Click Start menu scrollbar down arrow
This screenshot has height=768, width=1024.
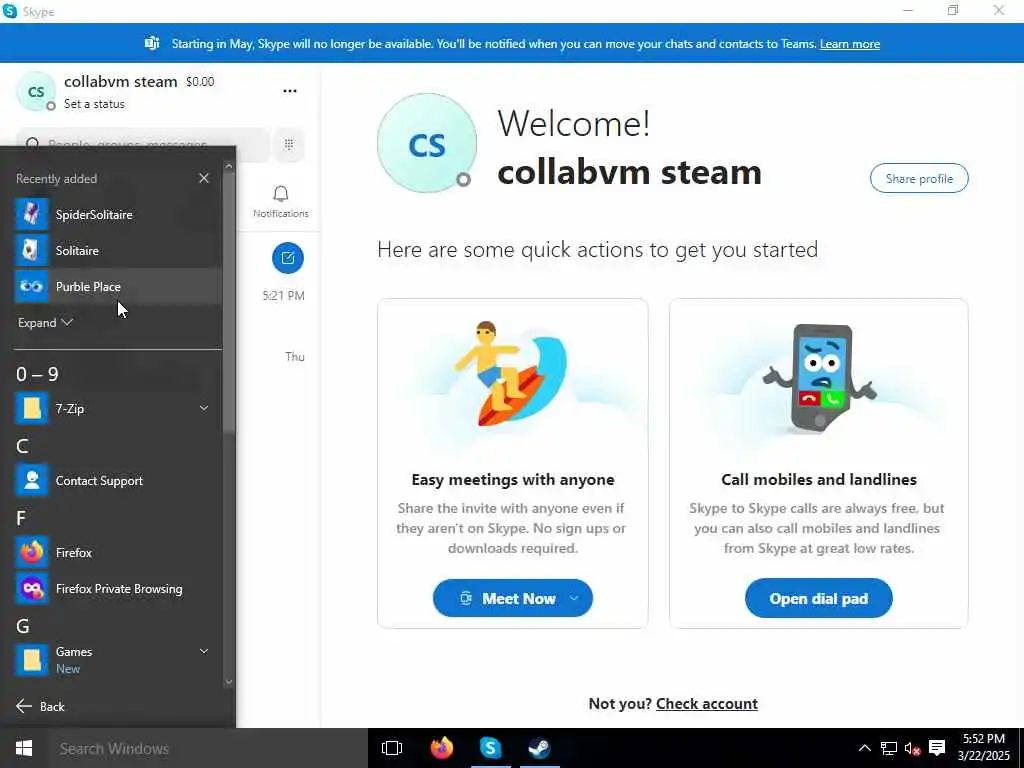tap(229, 682)
